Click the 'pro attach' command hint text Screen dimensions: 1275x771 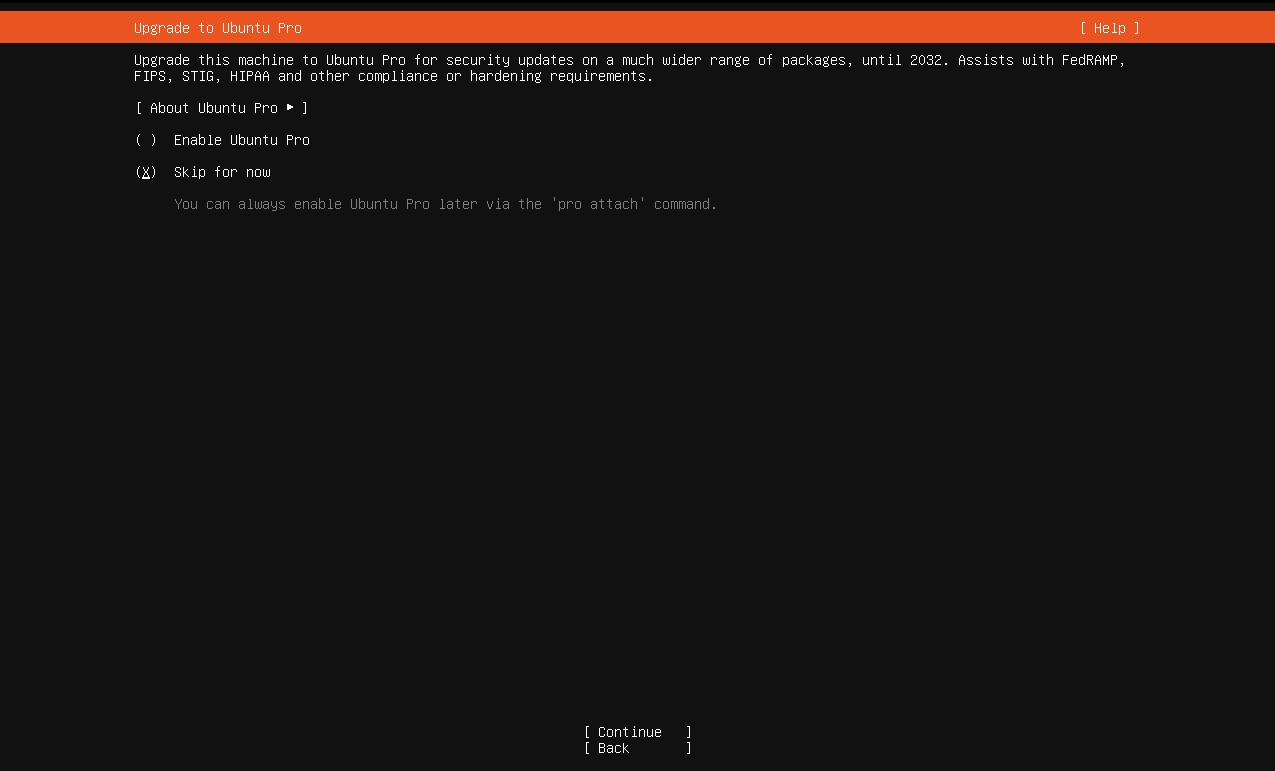click(444, 203)
